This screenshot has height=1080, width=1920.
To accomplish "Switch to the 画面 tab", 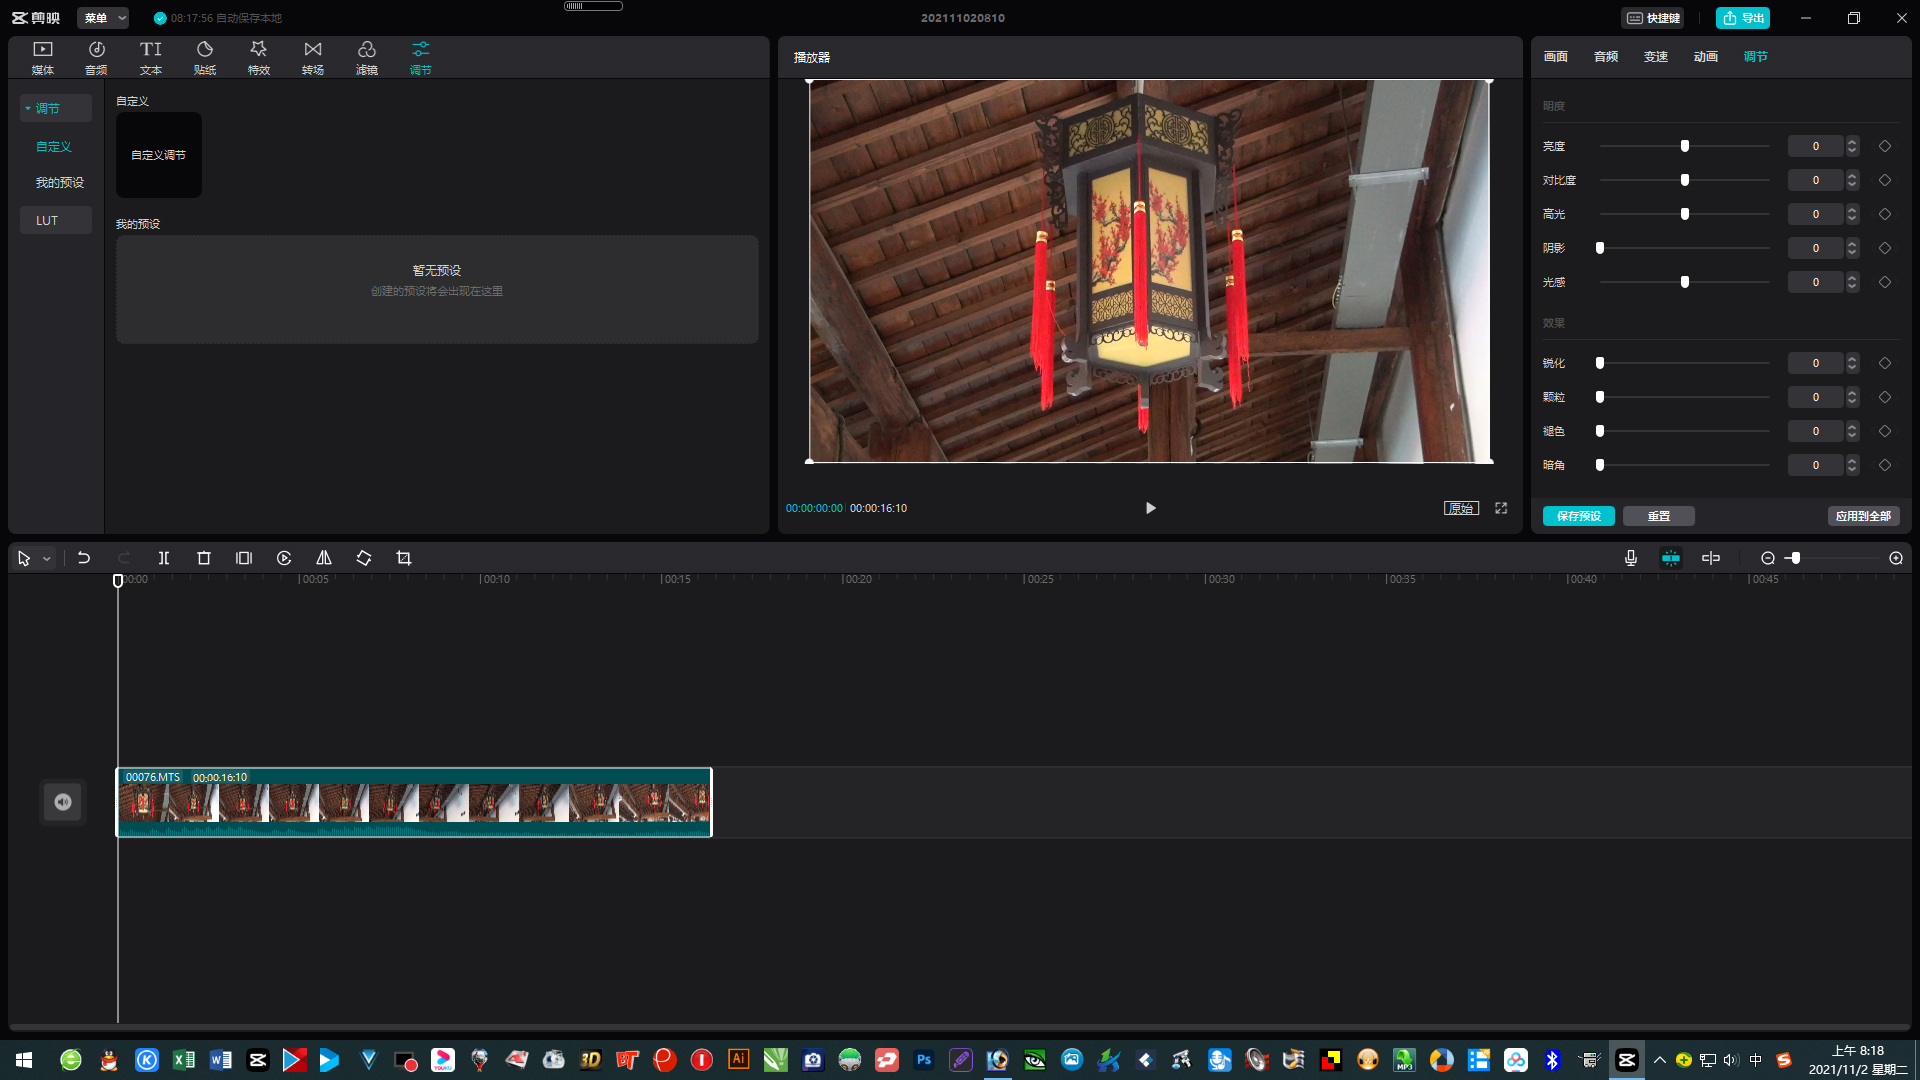I will [x=1556, y=57].
